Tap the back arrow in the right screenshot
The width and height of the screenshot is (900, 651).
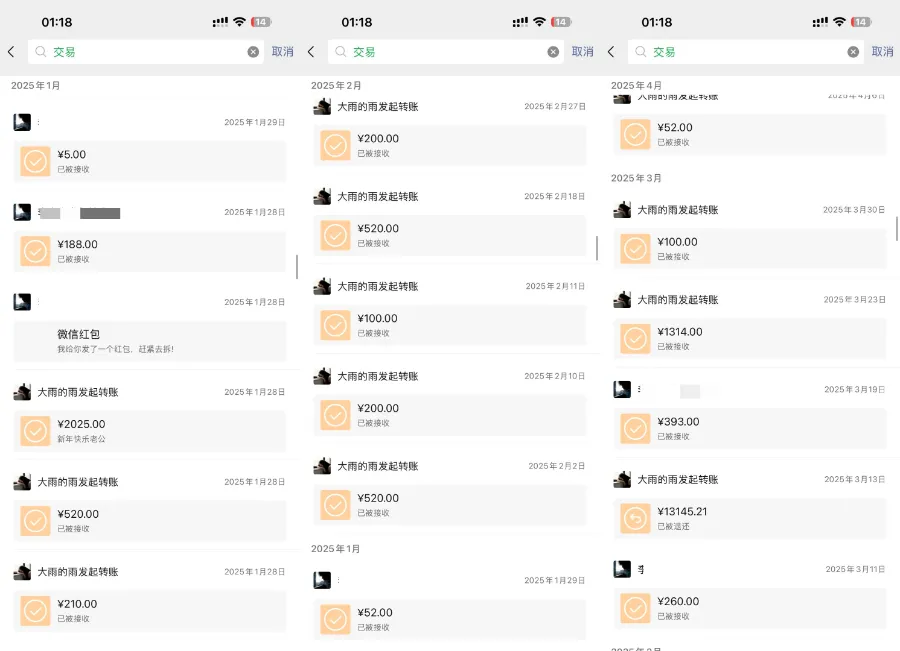611,52
